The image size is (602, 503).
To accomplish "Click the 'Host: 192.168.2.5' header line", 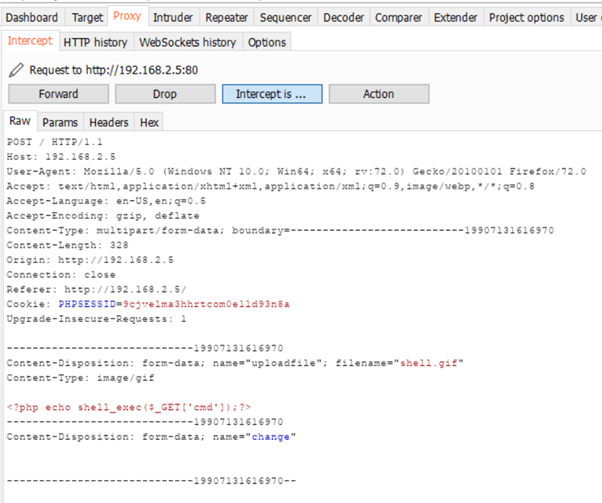I will pos(61,157).
